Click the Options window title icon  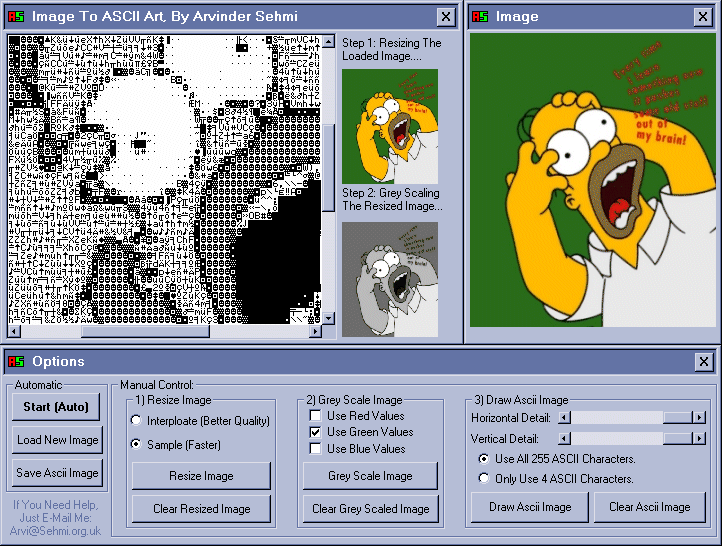coord(16,361)
